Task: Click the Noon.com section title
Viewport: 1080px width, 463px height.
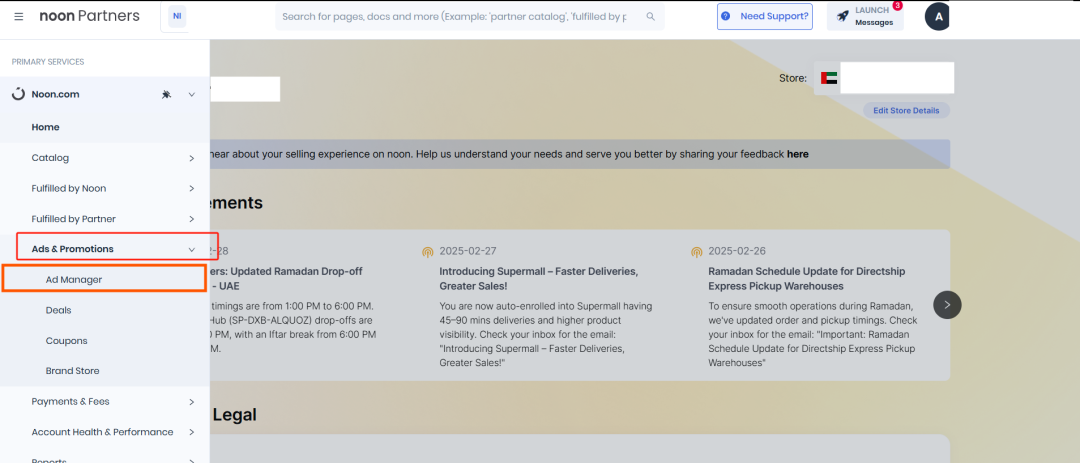Action: (55, 94)
